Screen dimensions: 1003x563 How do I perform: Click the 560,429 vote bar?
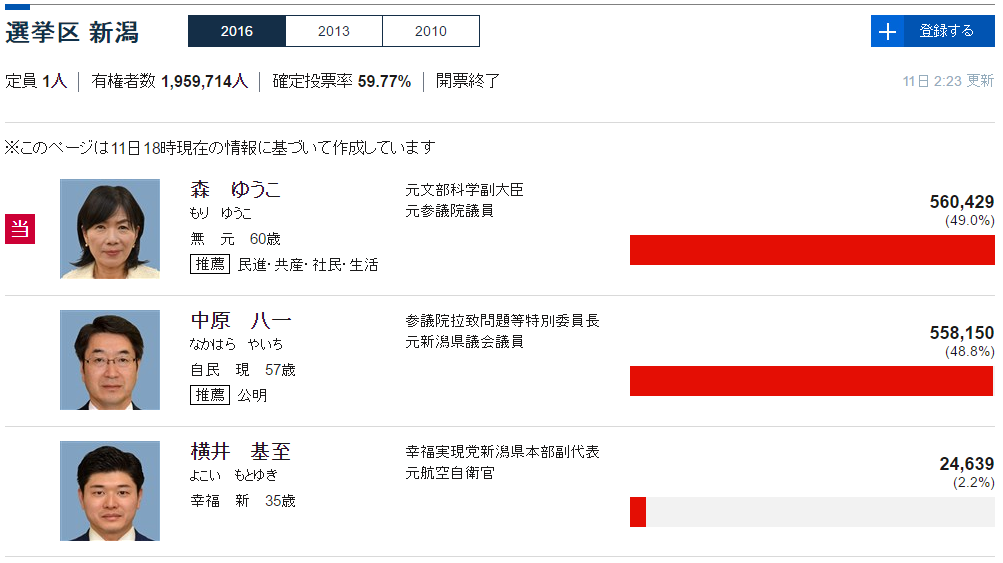812,250
